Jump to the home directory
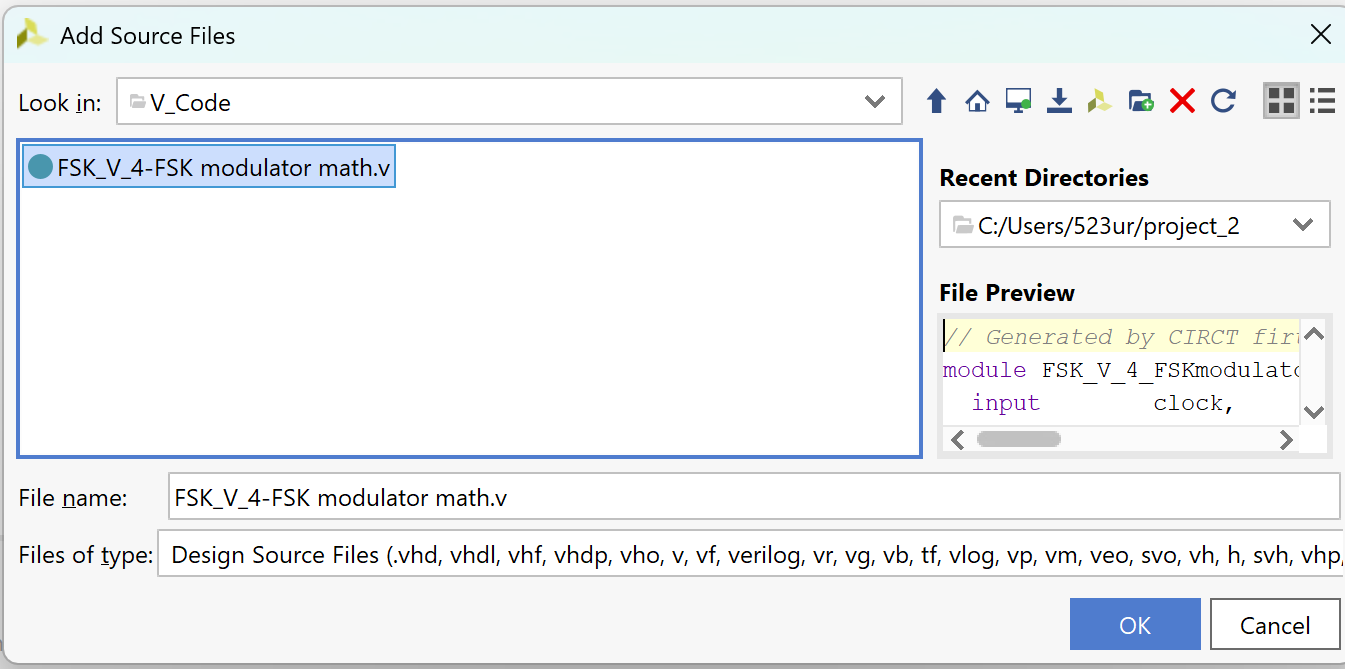The image size is (1345, 669). pyautogui.click(x=977, y=101)
